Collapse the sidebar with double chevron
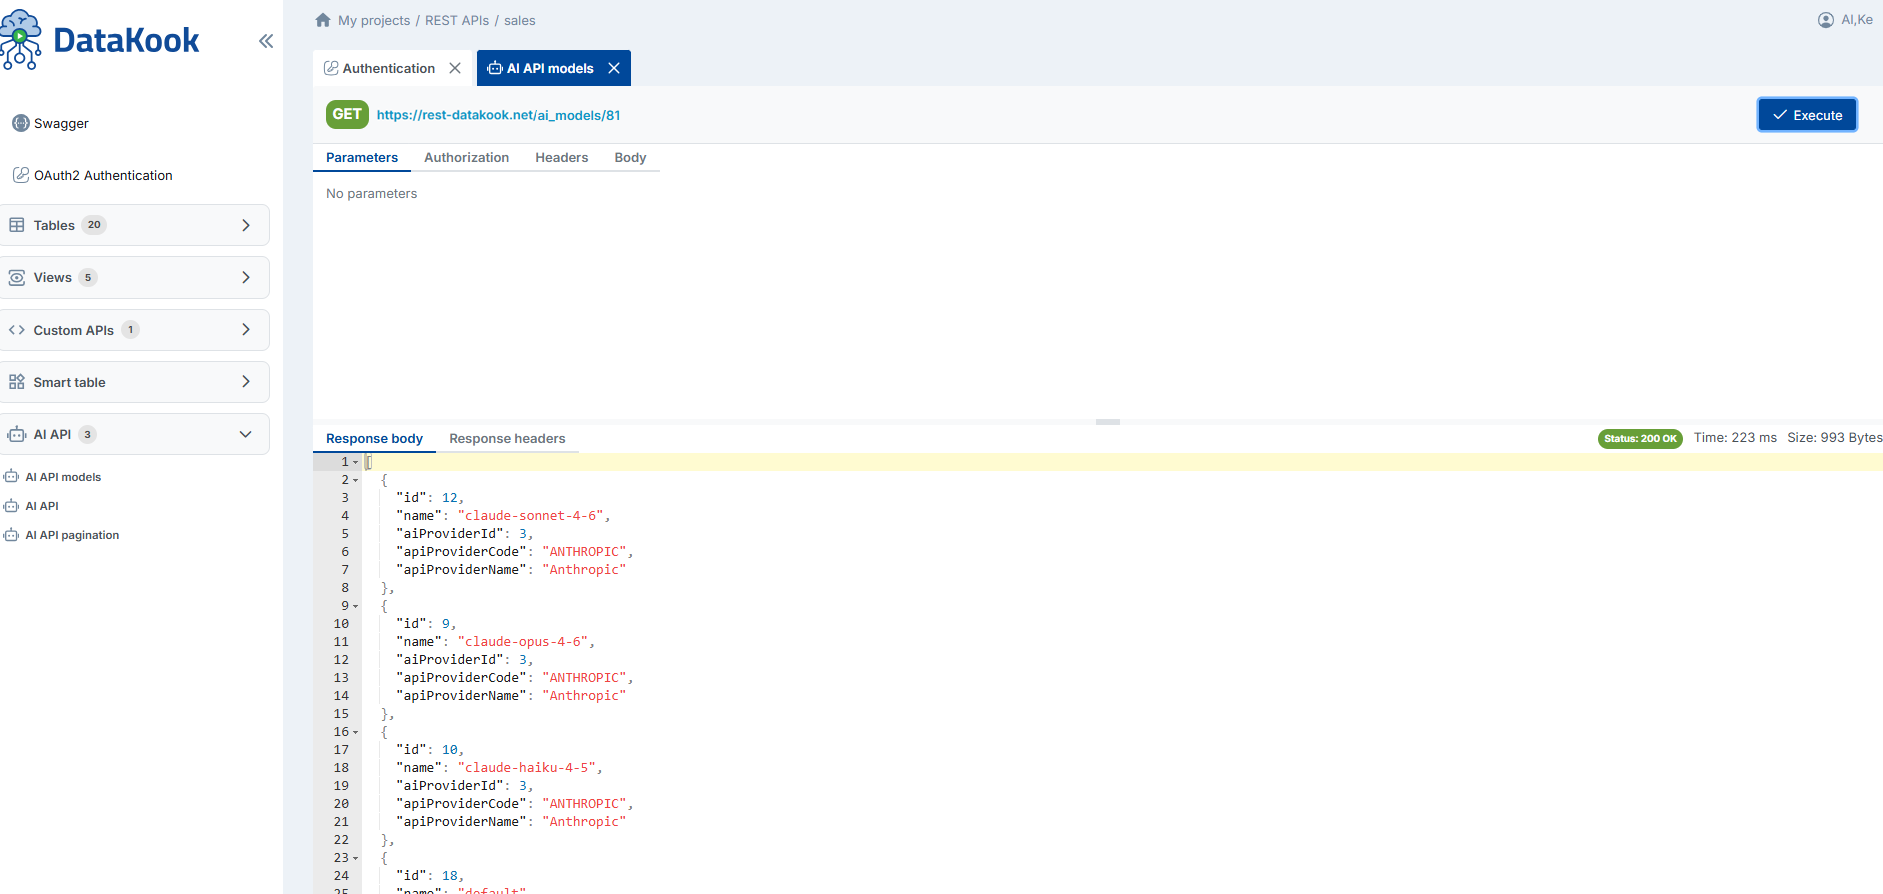This screenshot has width=1883, height=894. click(x=266, y=41)
